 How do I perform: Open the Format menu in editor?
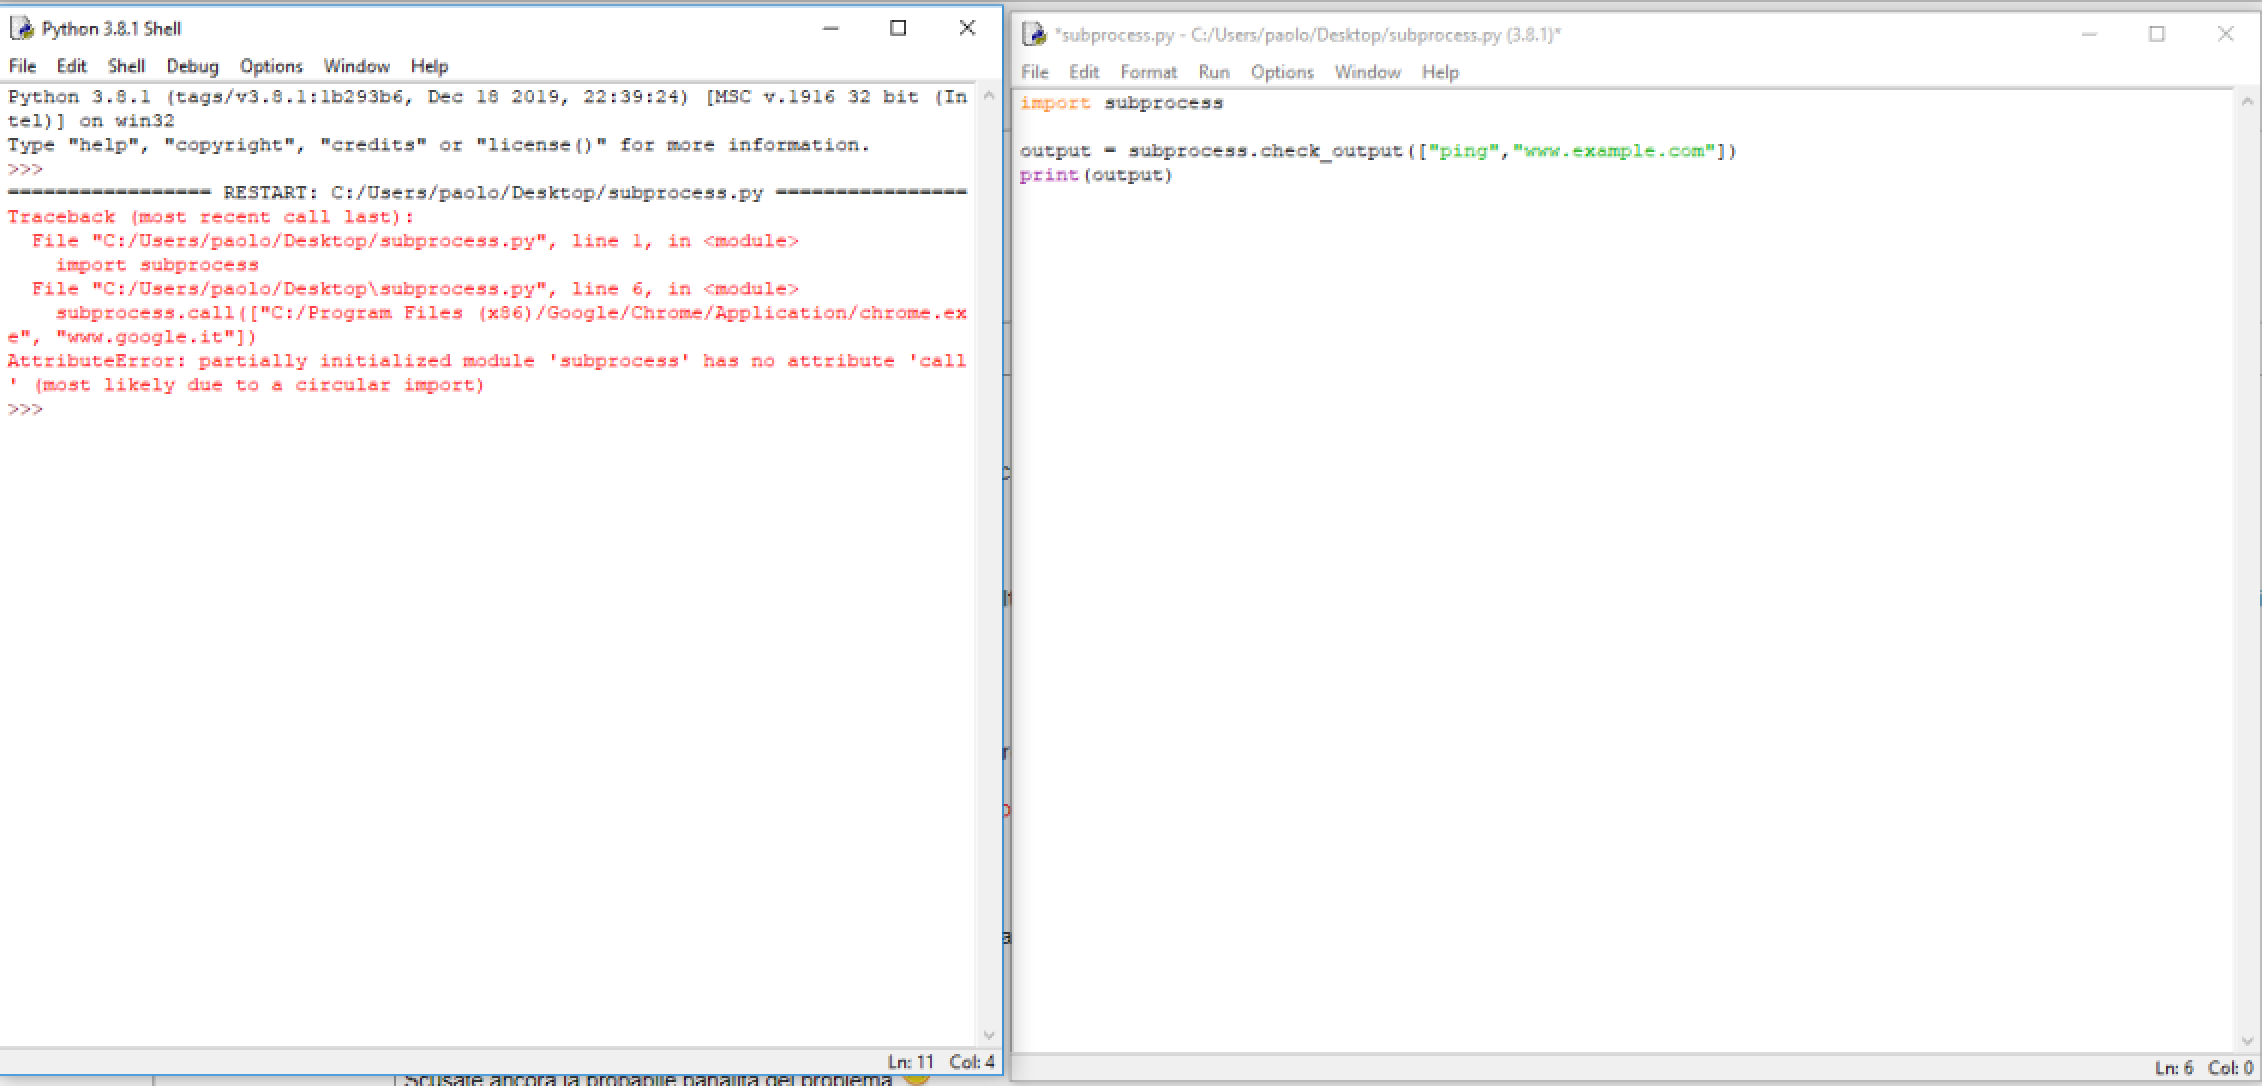pos(1148,72)
